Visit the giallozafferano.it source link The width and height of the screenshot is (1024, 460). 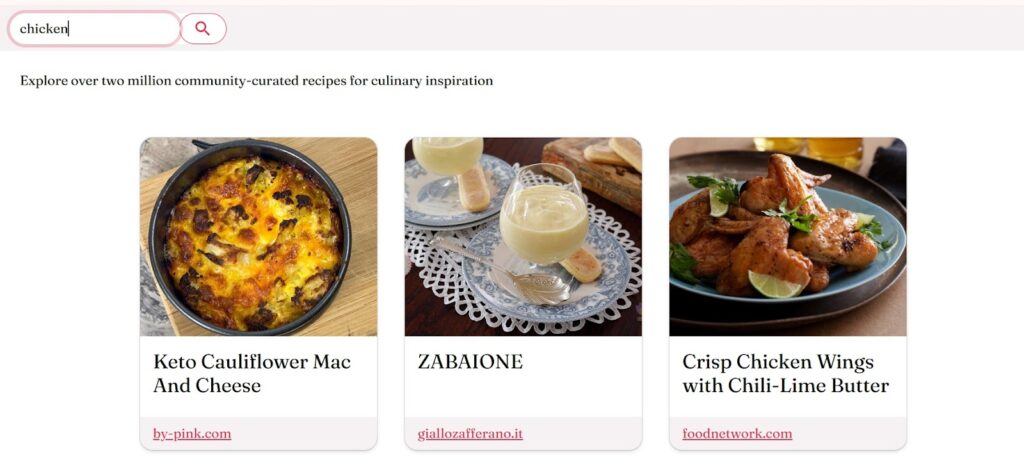470,434
